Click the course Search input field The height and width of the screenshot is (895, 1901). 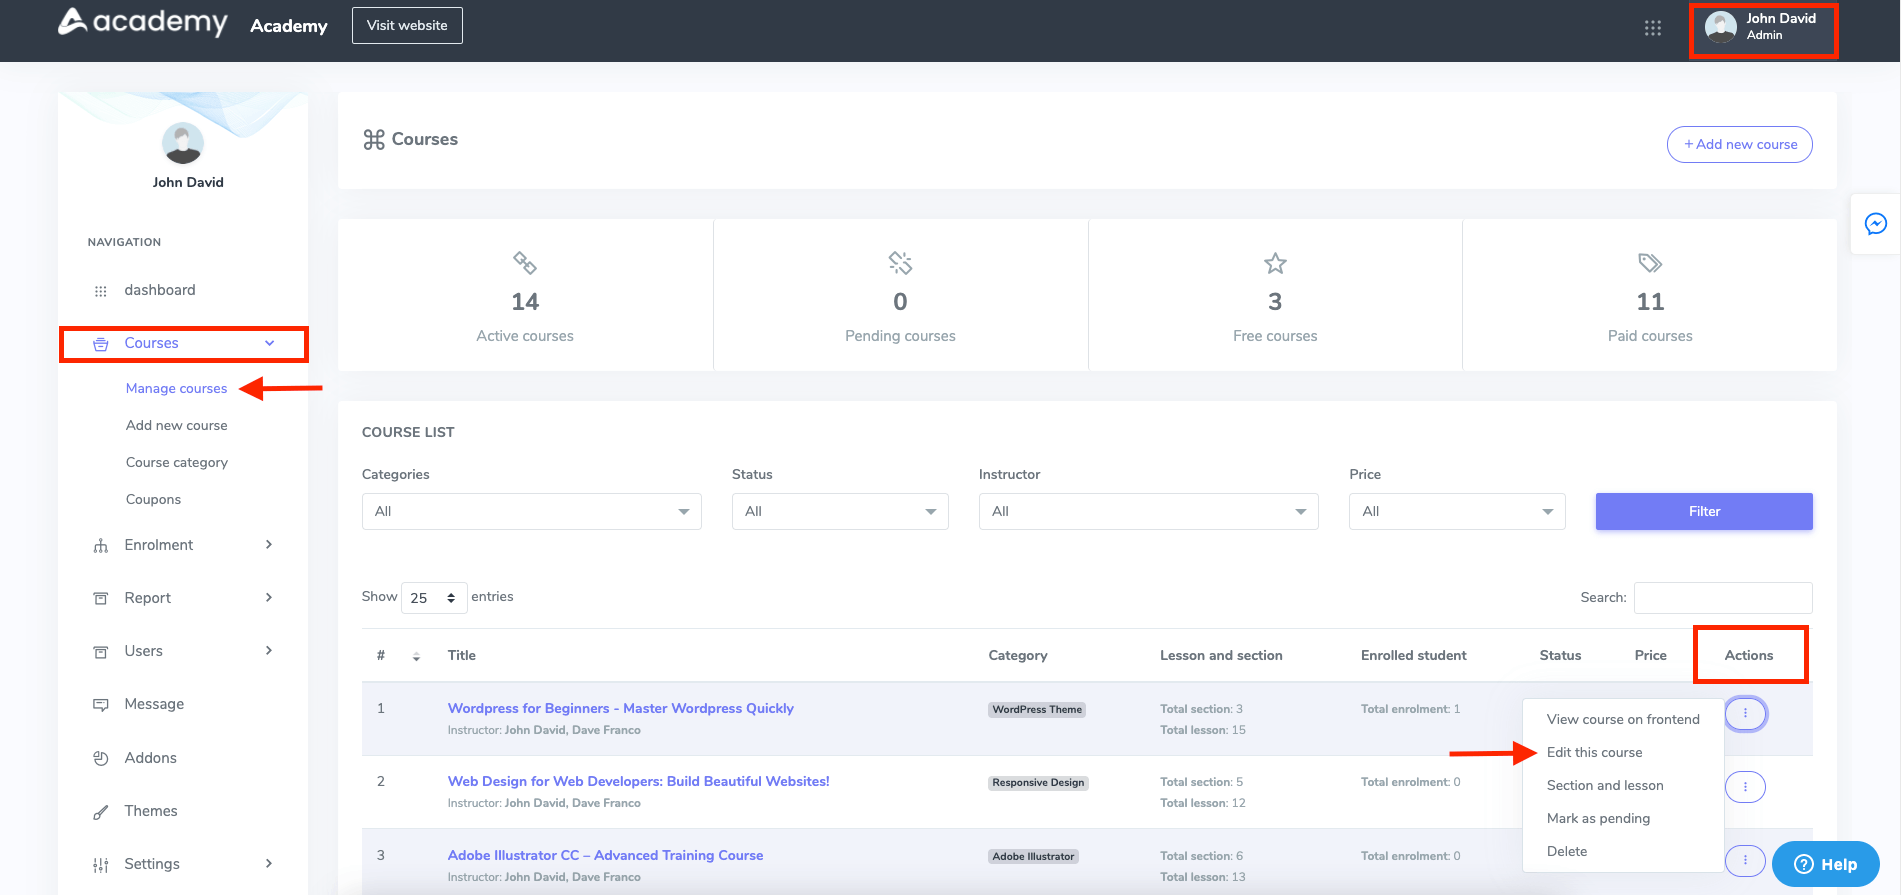click(x=1722, y=598)
